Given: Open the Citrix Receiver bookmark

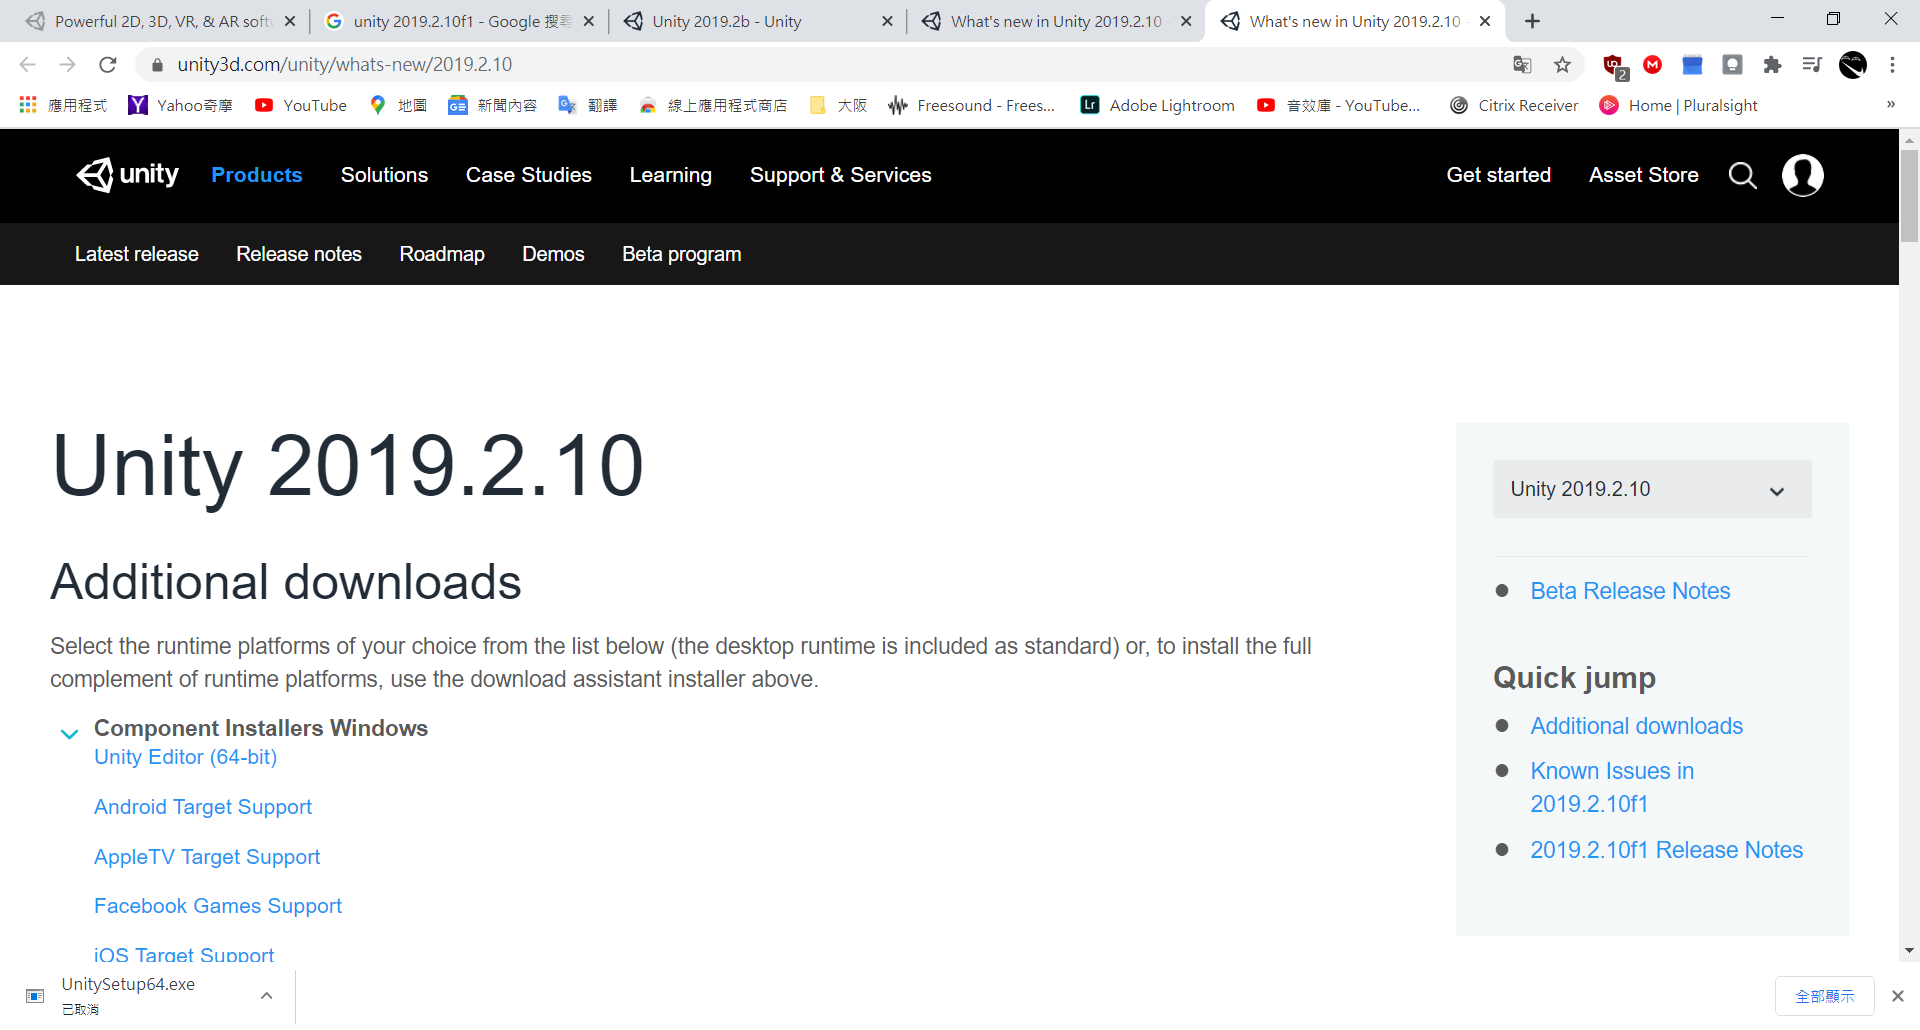Looking at the screenshot, I should point(1514,105).
